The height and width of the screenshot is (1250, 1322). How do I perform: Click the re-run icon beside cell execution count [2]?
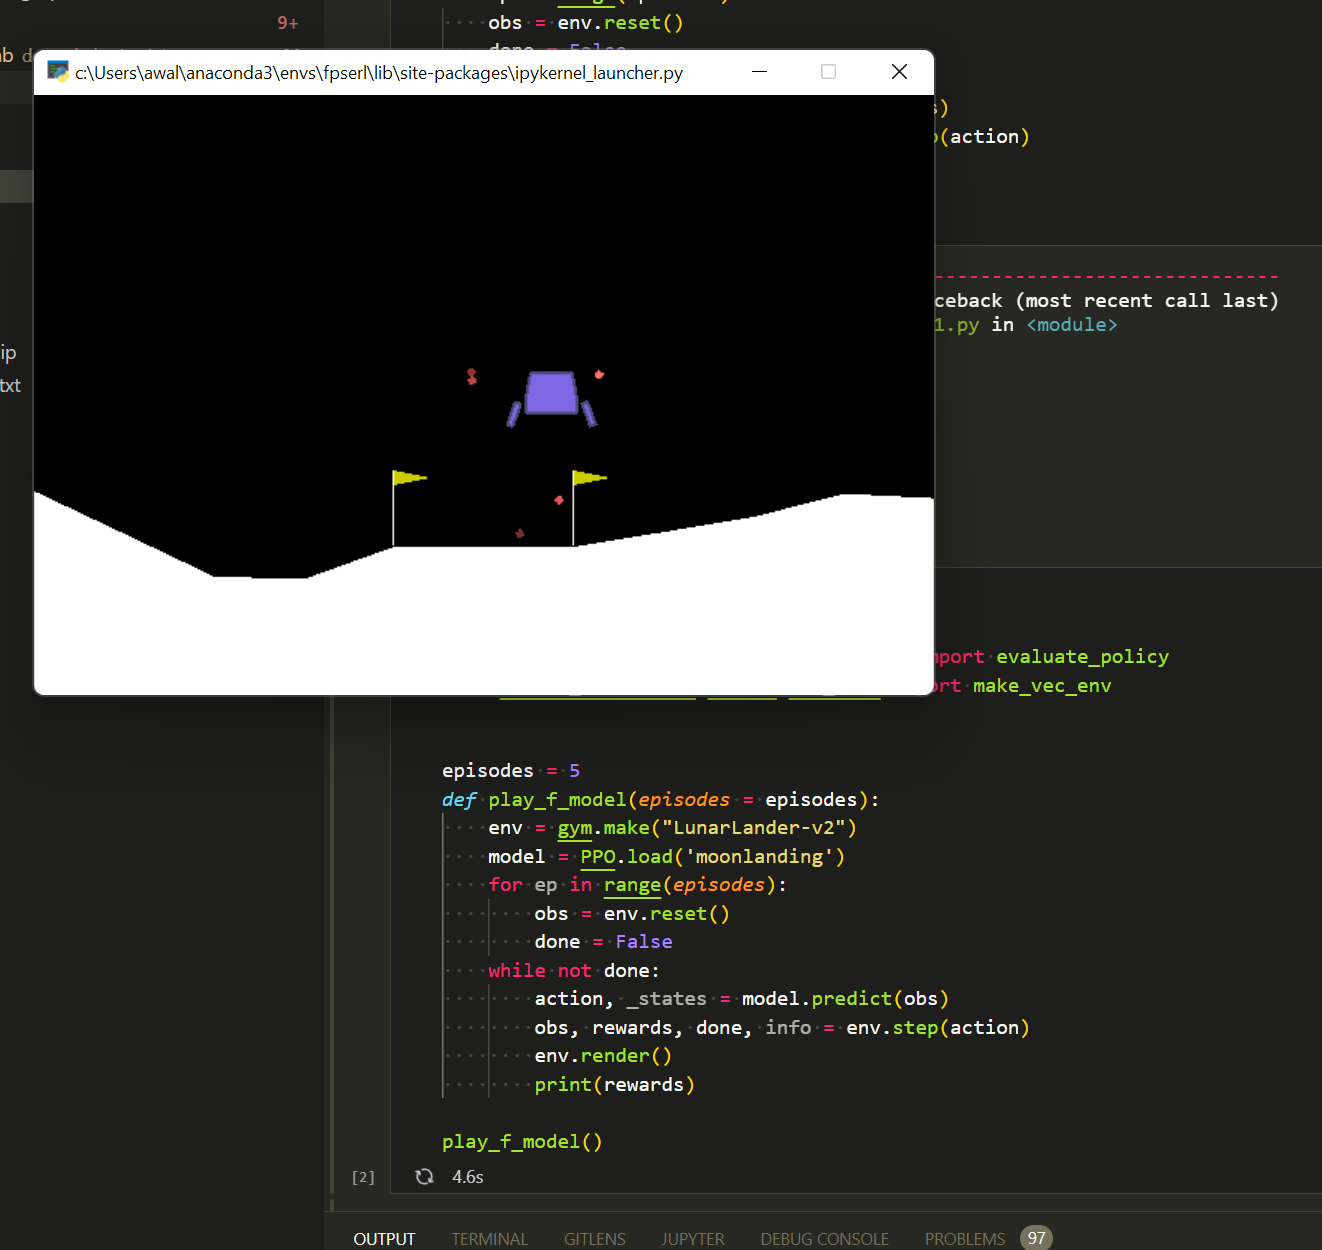[424, 1177]
